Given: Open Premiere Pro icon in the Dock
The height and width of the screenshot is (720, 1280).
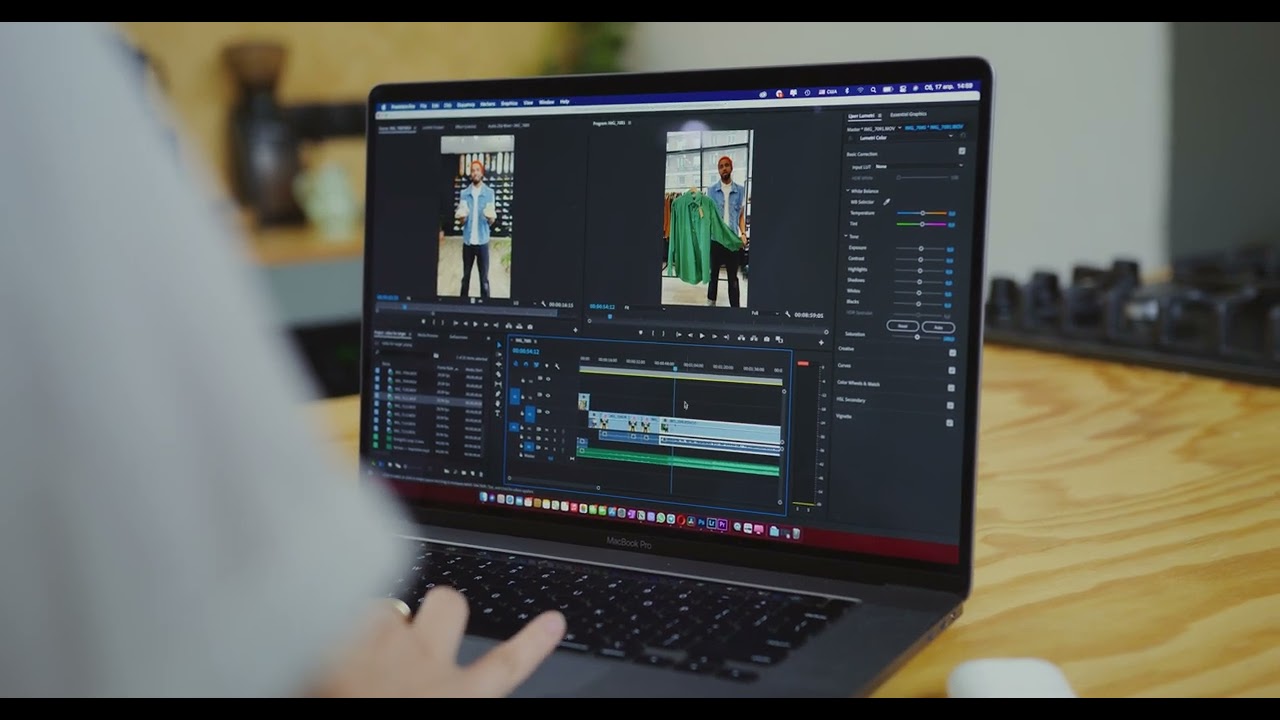Looking at the screenshot, I should 722,524.
